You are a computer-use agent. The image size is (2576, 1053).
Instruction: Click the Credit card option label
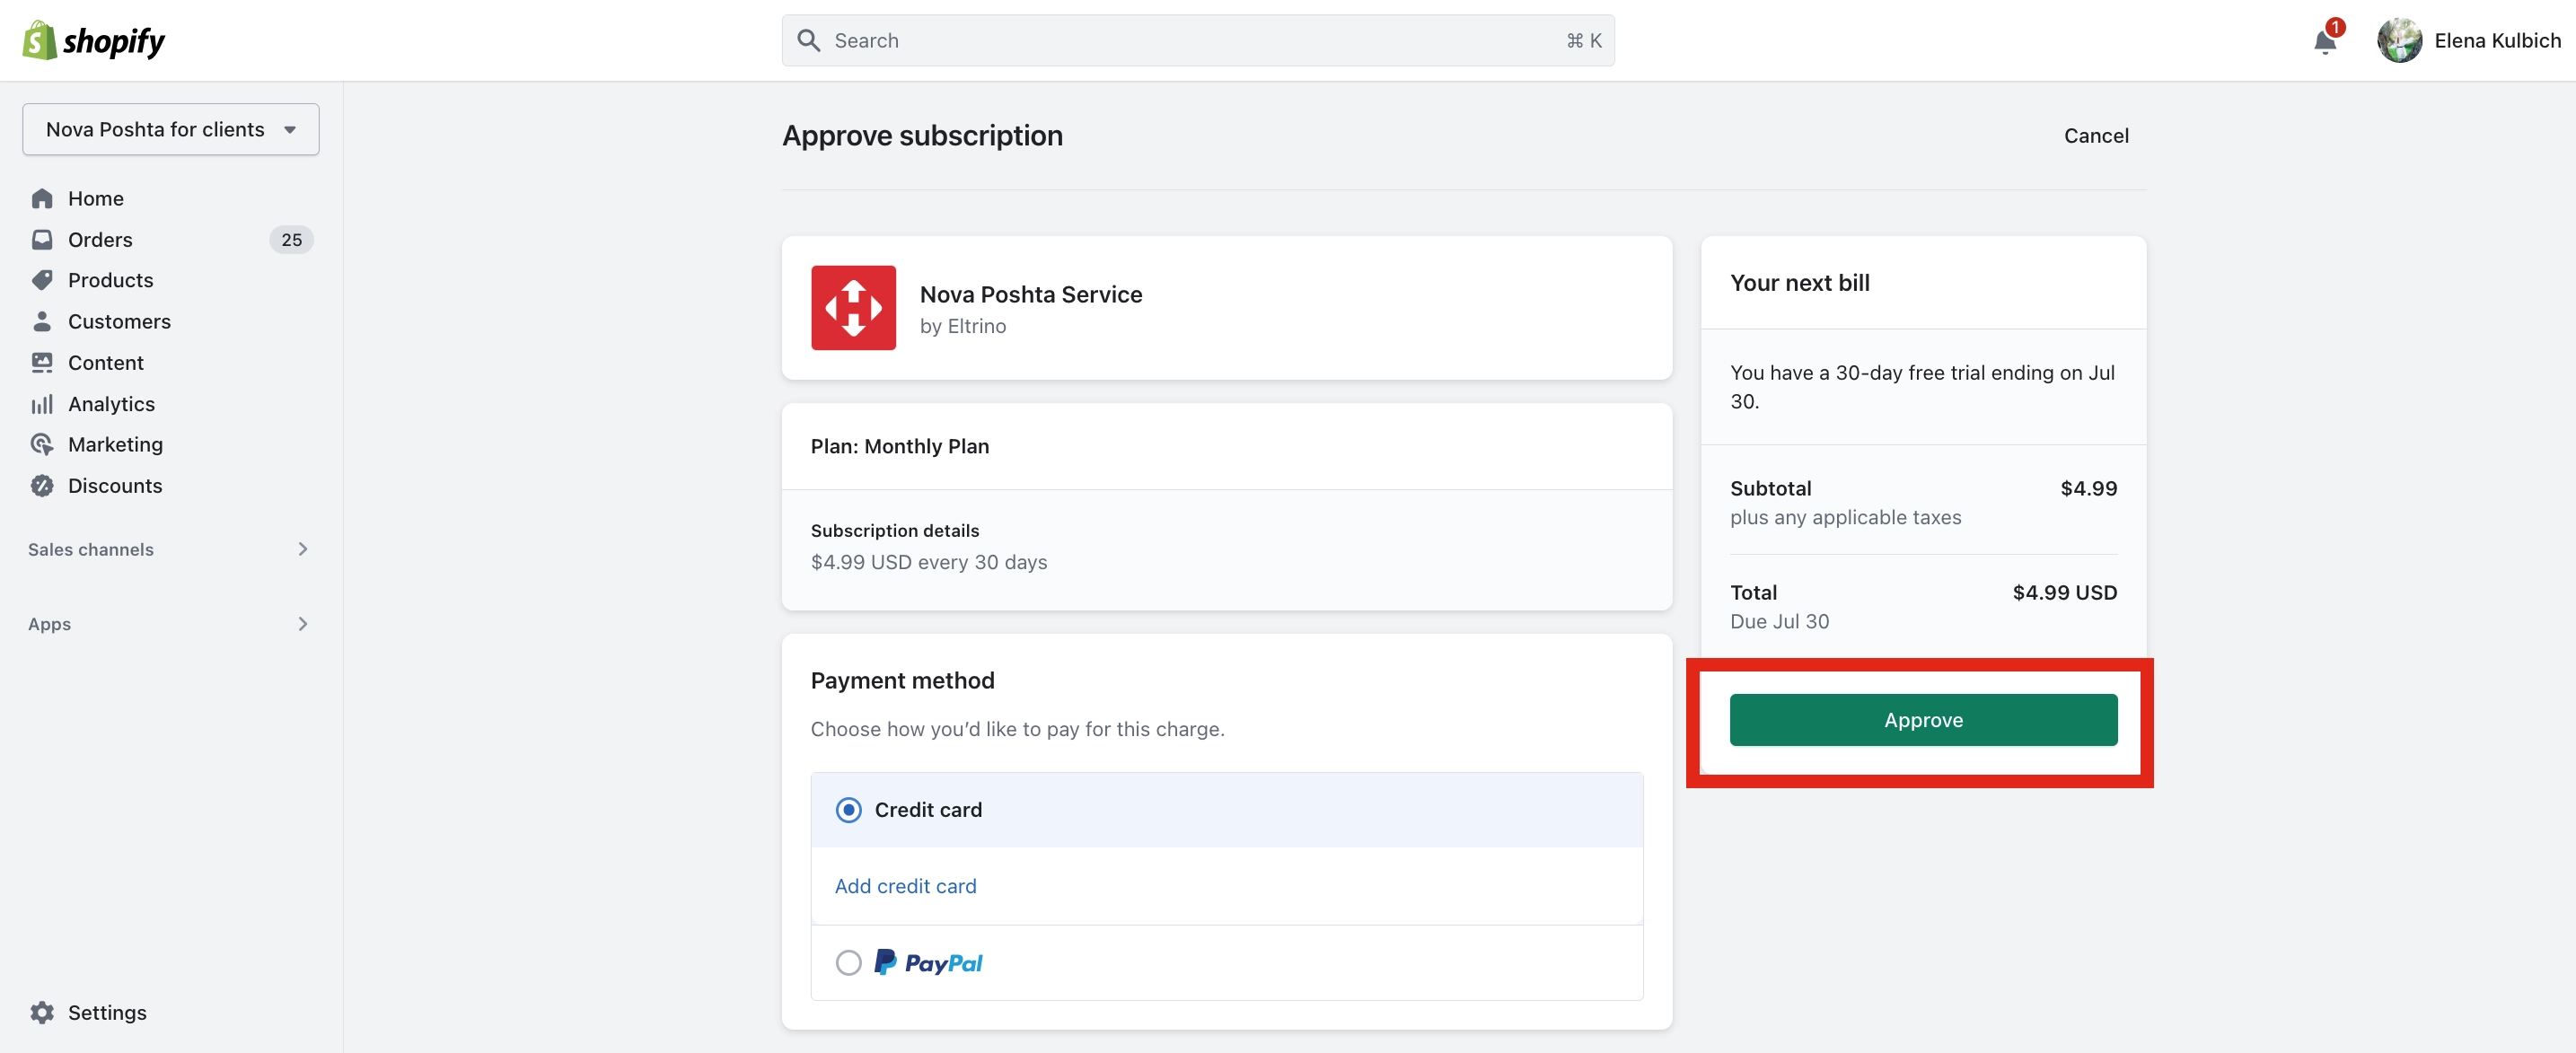(928, 810)
